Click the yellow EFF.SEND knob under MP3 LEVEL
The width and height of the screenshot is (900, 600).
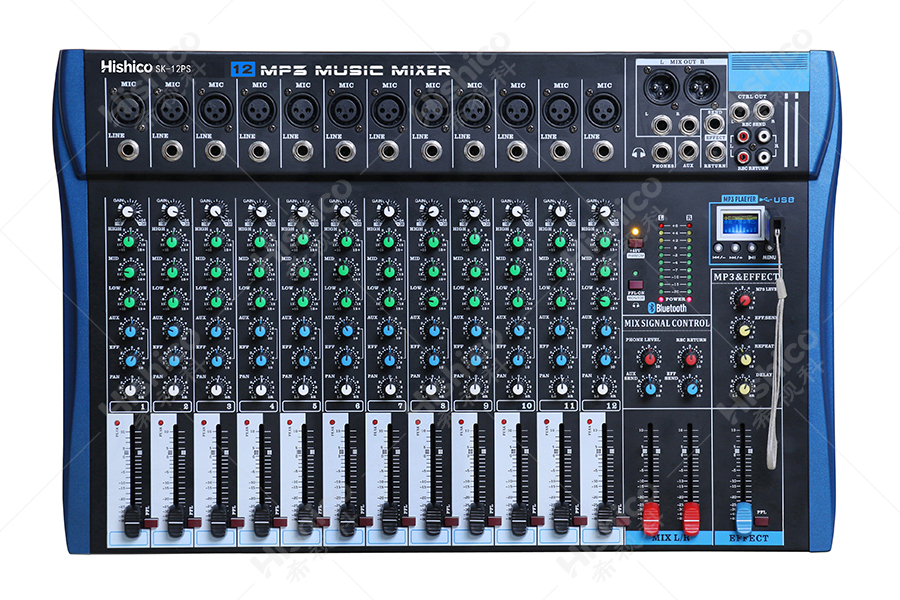[744, 330]
